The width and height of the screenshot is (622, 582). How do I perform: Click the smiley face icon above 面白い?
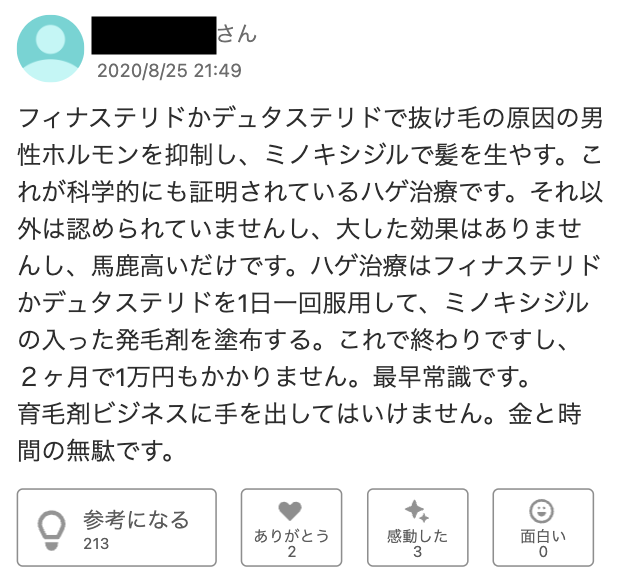542,511
